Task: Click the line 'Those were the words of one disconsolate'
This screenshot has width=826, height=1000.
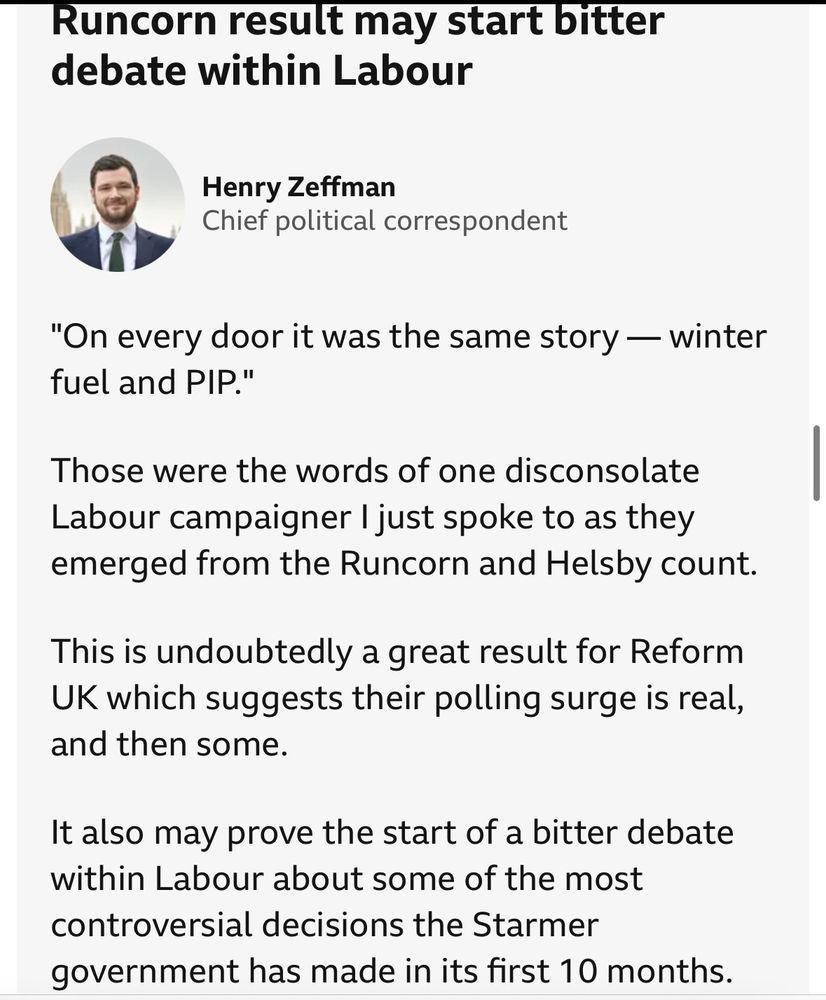Action: (375, 471)
